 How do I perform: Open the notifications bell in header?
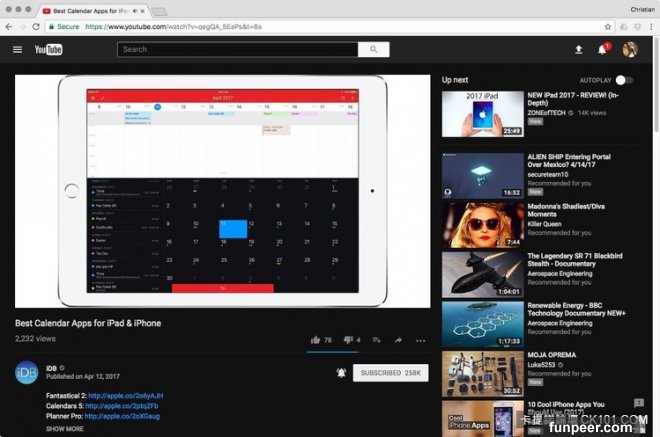pos(603,49)
